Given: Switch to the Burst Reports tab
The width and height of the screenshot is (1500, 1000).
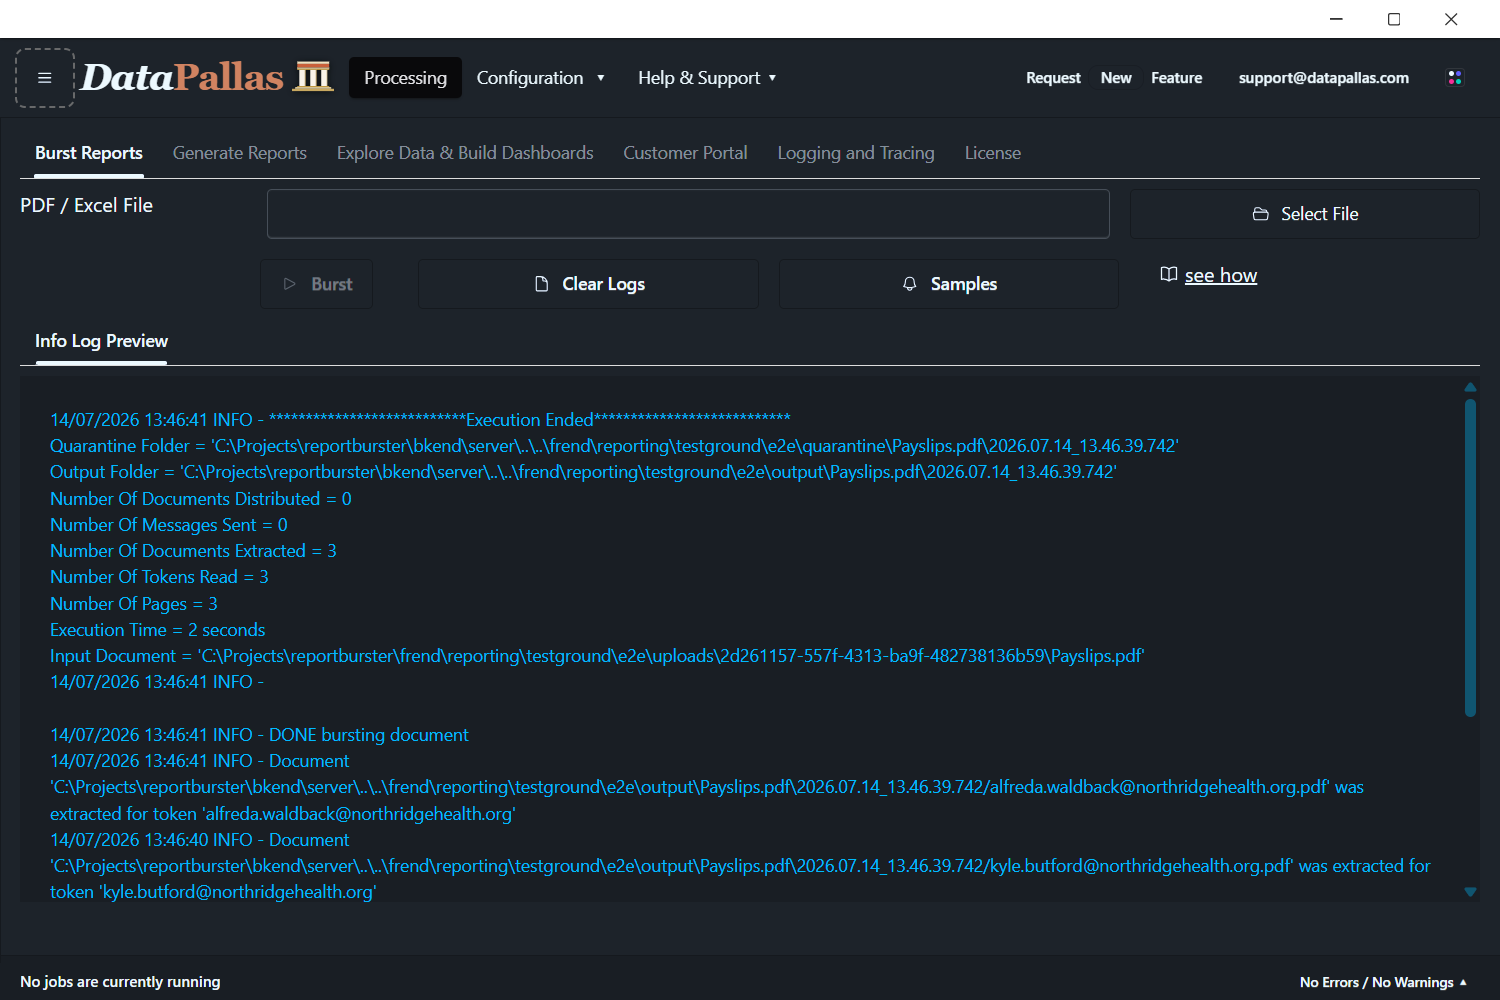Looking at the screenshot, I should point(89,153).
